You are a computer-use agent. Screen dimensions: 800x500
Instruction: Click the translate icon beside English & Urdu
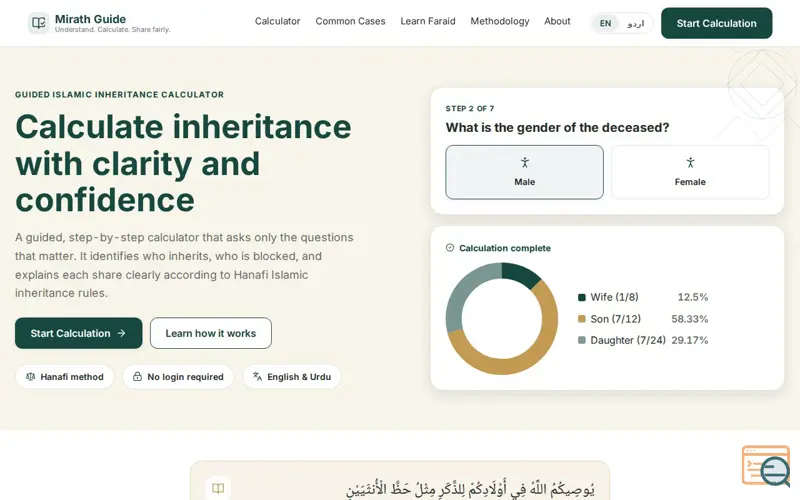[258, 377]
